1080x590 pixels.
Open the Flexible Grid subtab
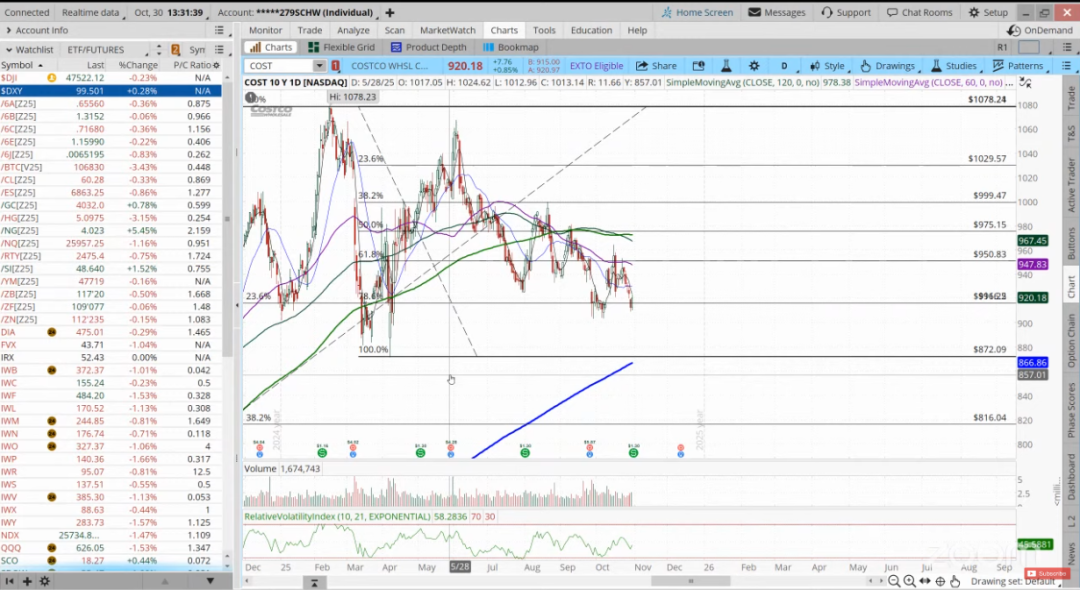point(342,47)
